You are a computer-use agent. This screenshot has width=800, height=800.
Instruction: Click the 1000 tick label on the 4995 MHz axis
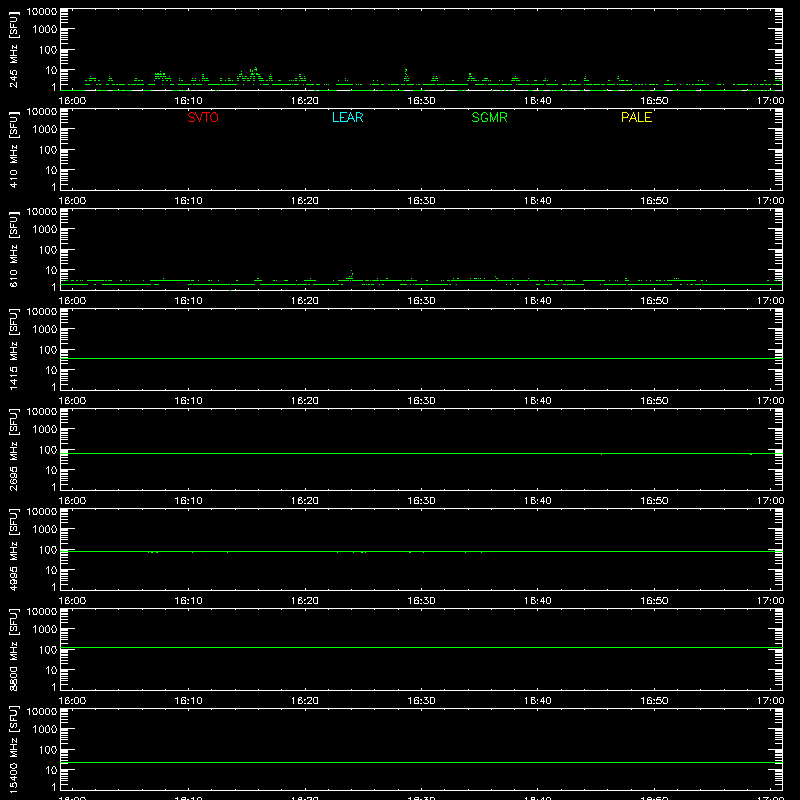[x=45, y=530]
